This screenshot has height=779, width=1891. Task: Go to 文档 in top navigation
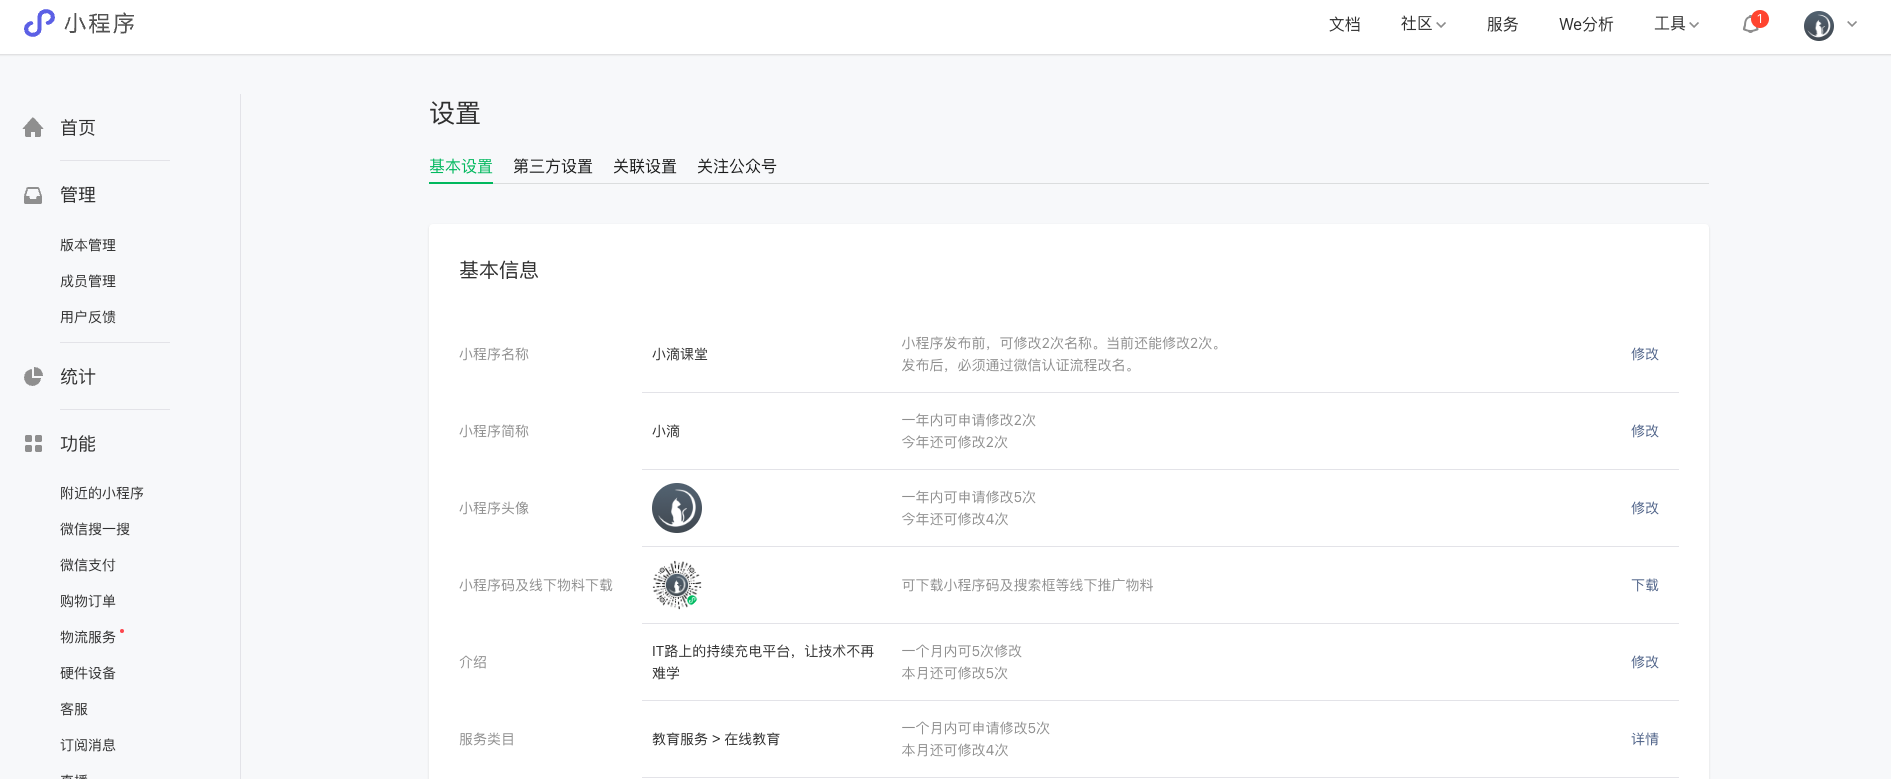pos(1344,24)
